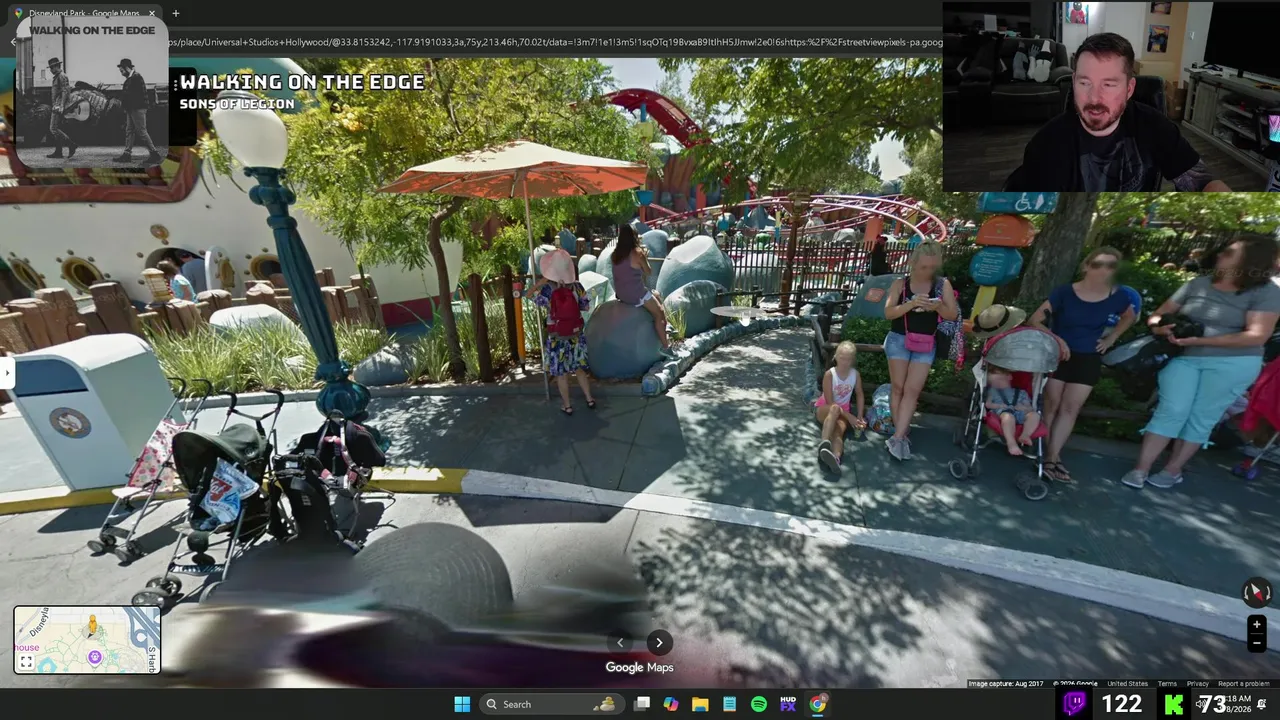Open the minimap thumbnail
The width and height of the screenshot is (1280, 720).
tap(87, 640)
